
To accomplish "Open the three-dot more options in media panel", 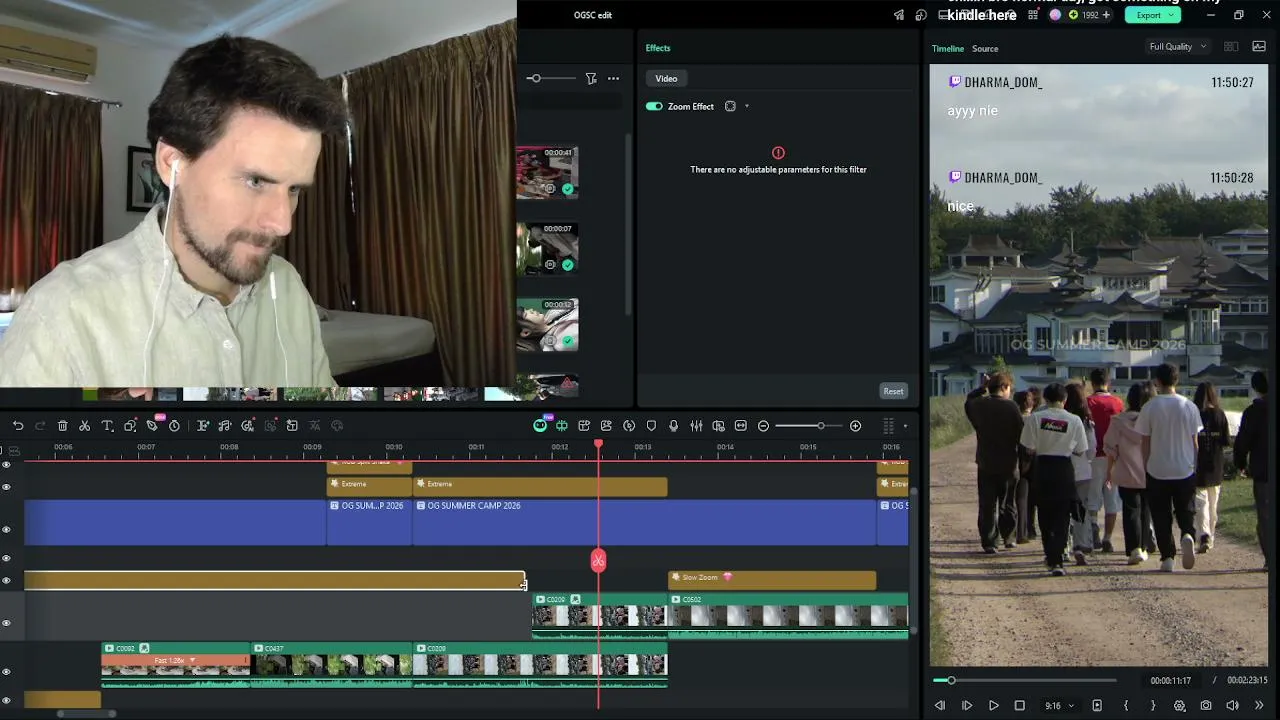I will pyautogui.click(x=613, y=78).
